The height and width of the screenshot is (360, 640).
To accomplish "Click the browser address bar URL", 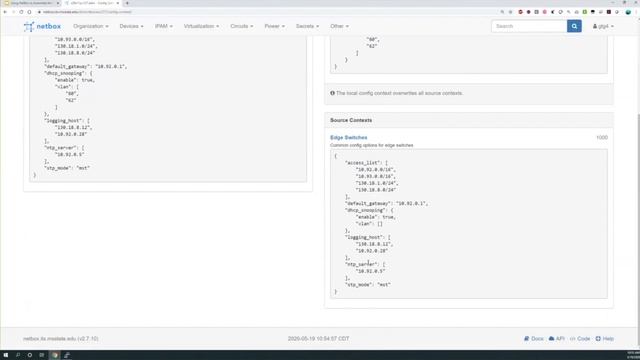I will tap(87, 12).
